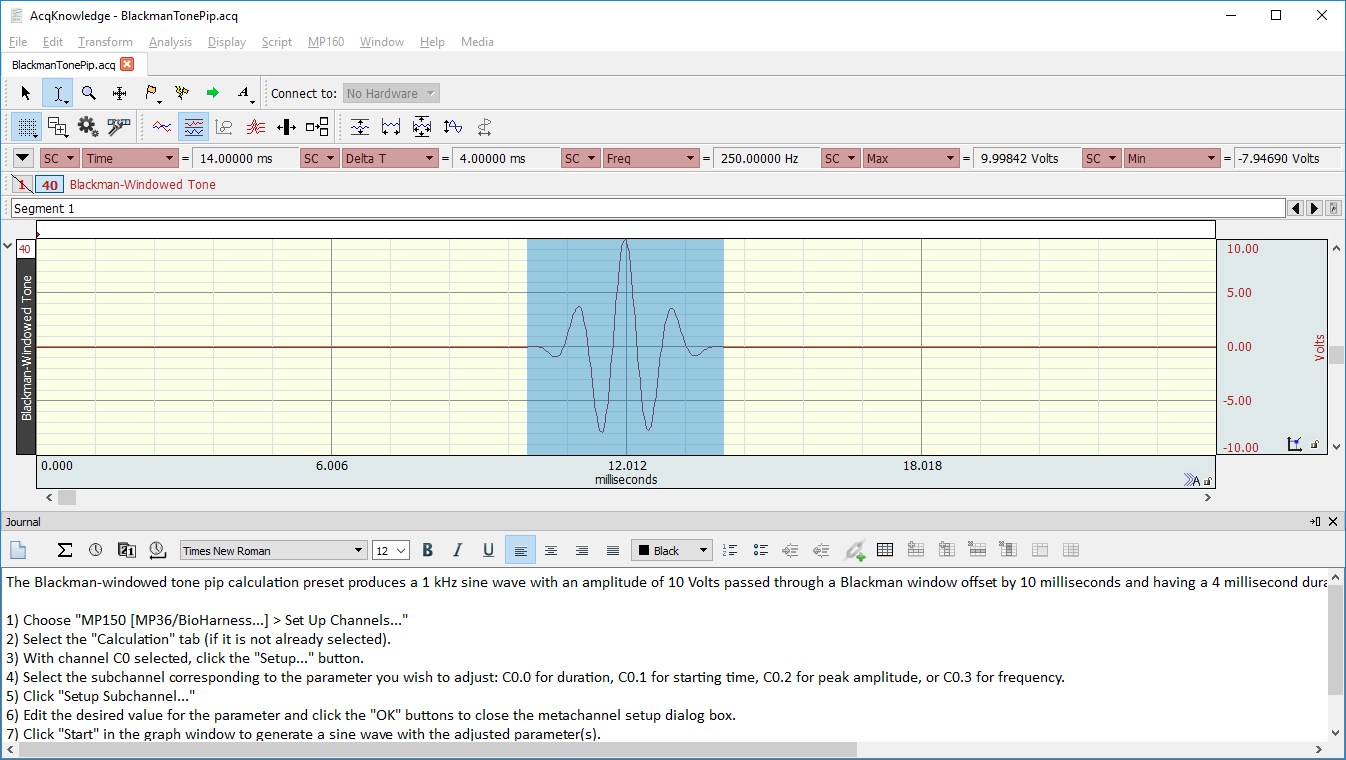Click the channel tile layout icon
1346x760 pixels.
point(317,127)
